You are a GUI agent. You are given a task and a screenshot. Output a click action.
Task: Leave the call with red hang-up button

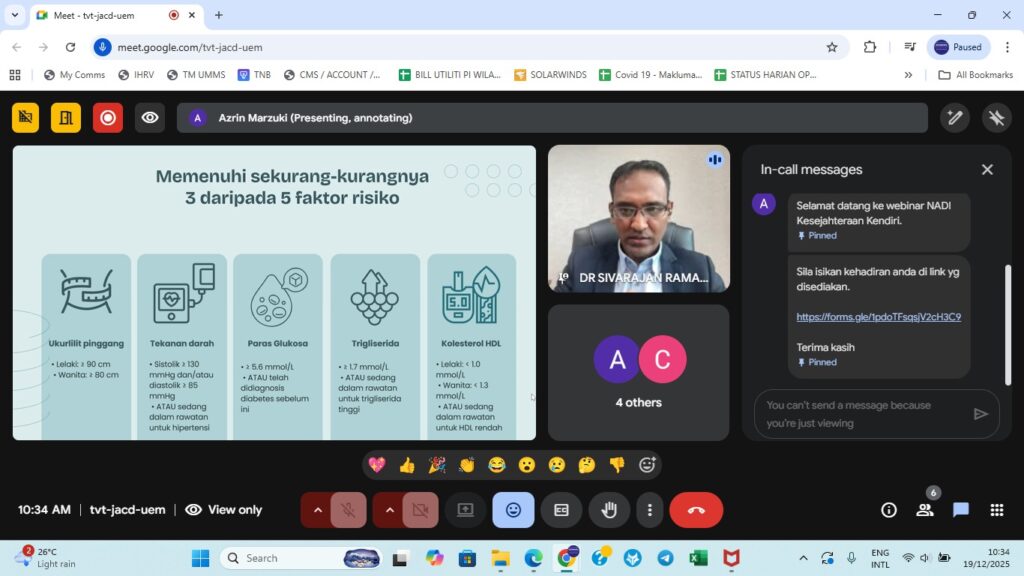696,510
